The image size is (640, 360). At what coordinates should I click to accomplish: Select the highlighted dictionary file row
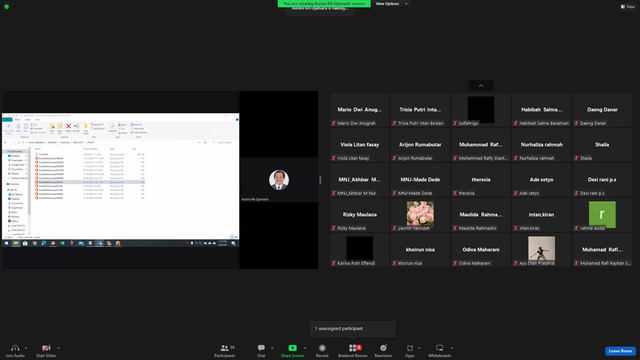pyautogui.click(x=89, y=182)
